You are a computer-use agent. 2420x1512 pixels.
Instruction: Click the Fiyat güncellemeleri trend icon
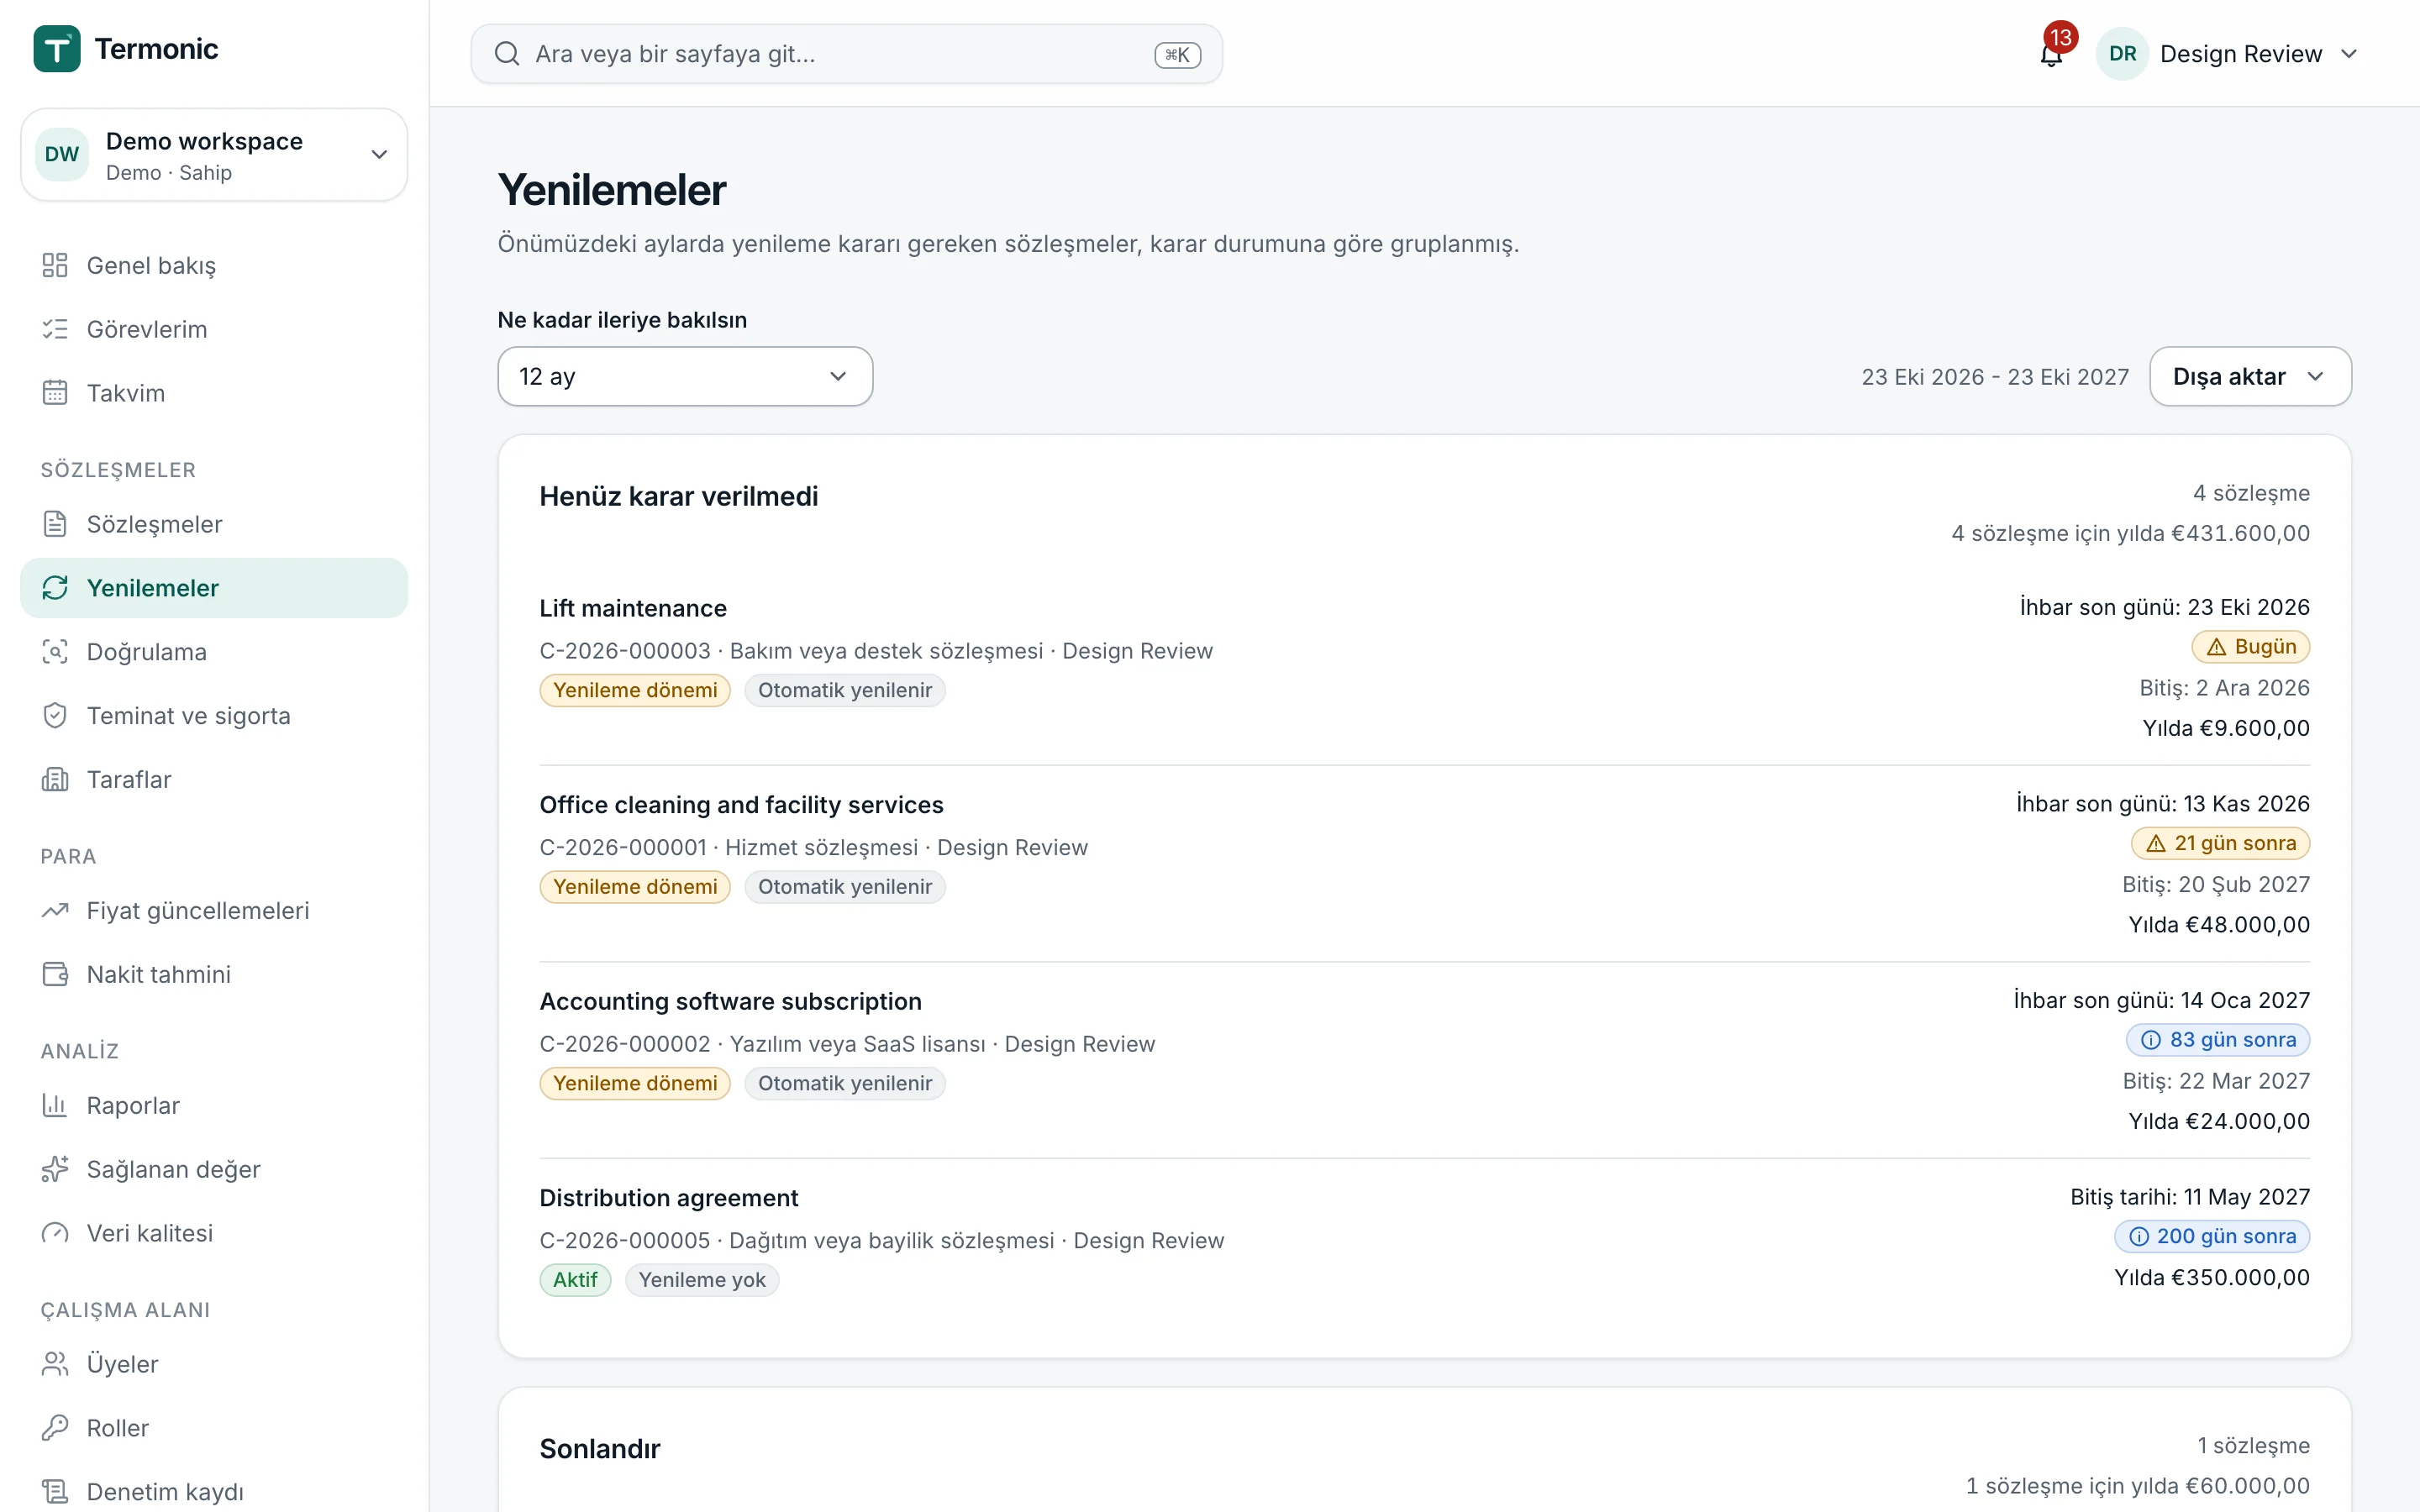click(55, 911)
